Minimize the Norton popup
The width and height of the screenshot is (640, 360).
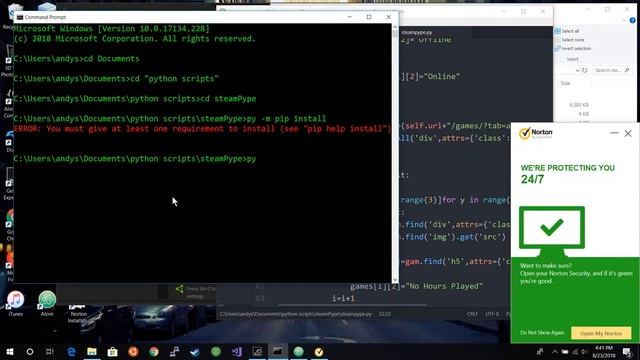(x=614, y=133)
